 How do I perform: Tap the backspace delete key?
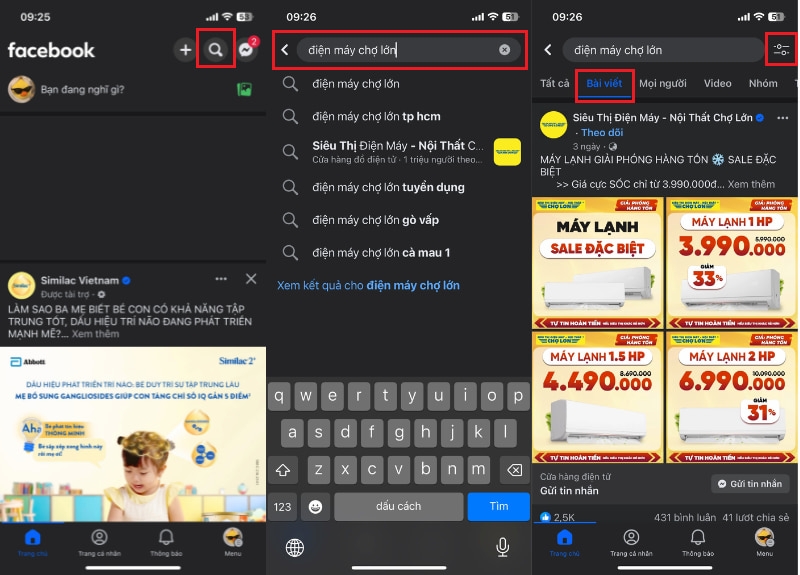[514, 470]
